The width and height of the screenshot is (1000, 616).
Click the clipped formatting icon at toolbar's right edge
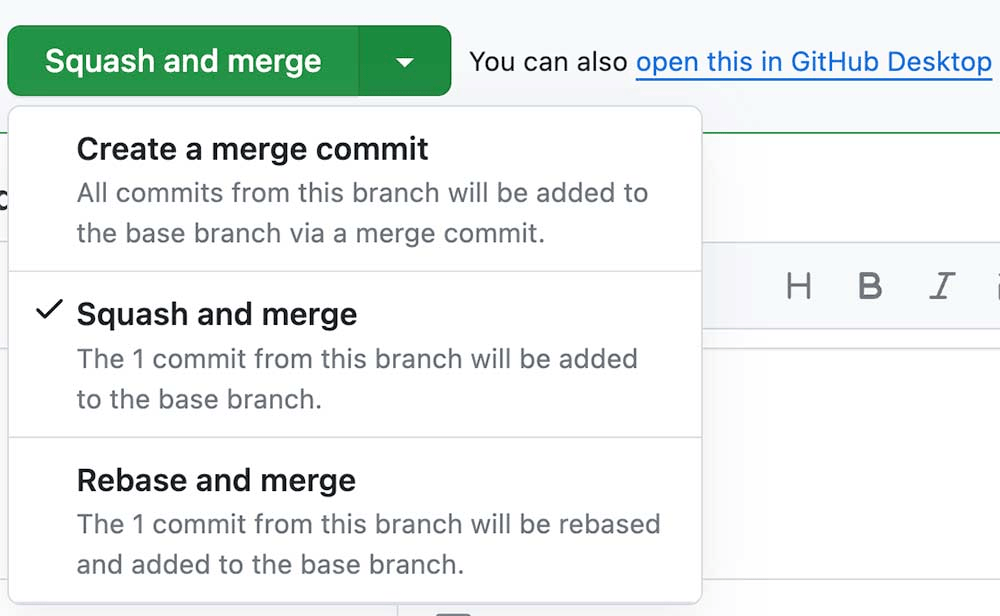(995, 286)
